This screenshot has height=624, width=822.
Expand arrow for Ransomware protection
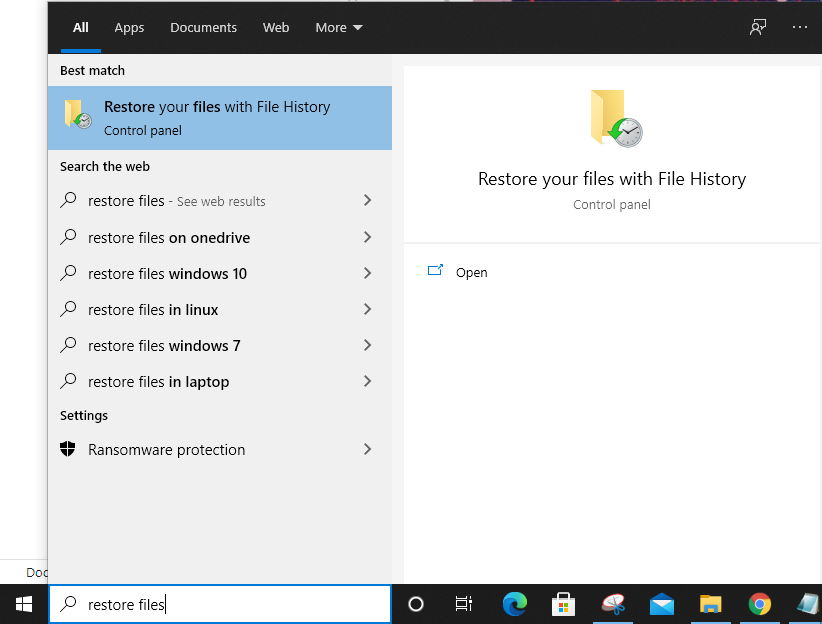pyautogui.click(x=367, y=449)
